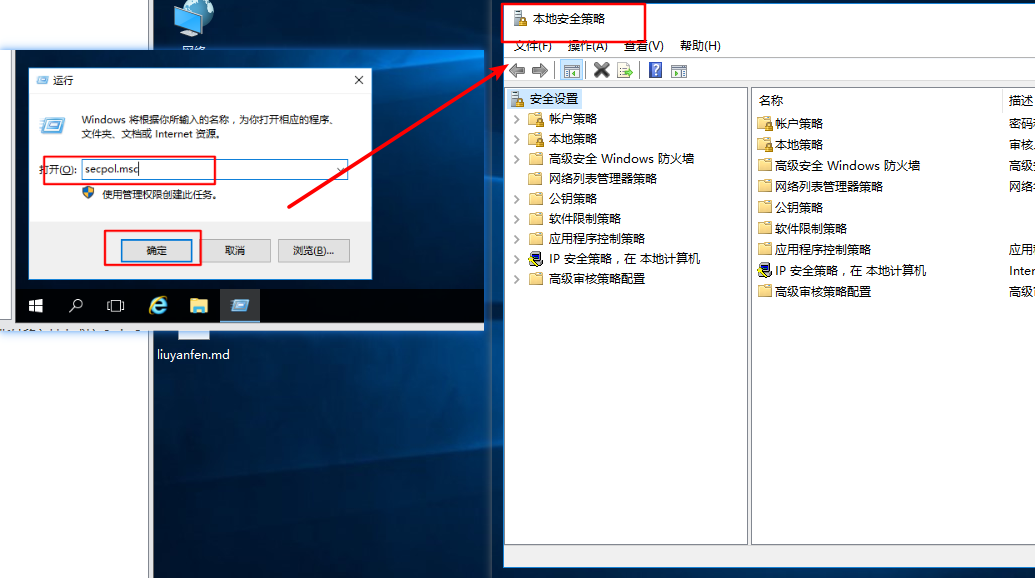Open the 操作(A) menu
This screenshot has height=578, width=1035.
(x=587, y=46)
